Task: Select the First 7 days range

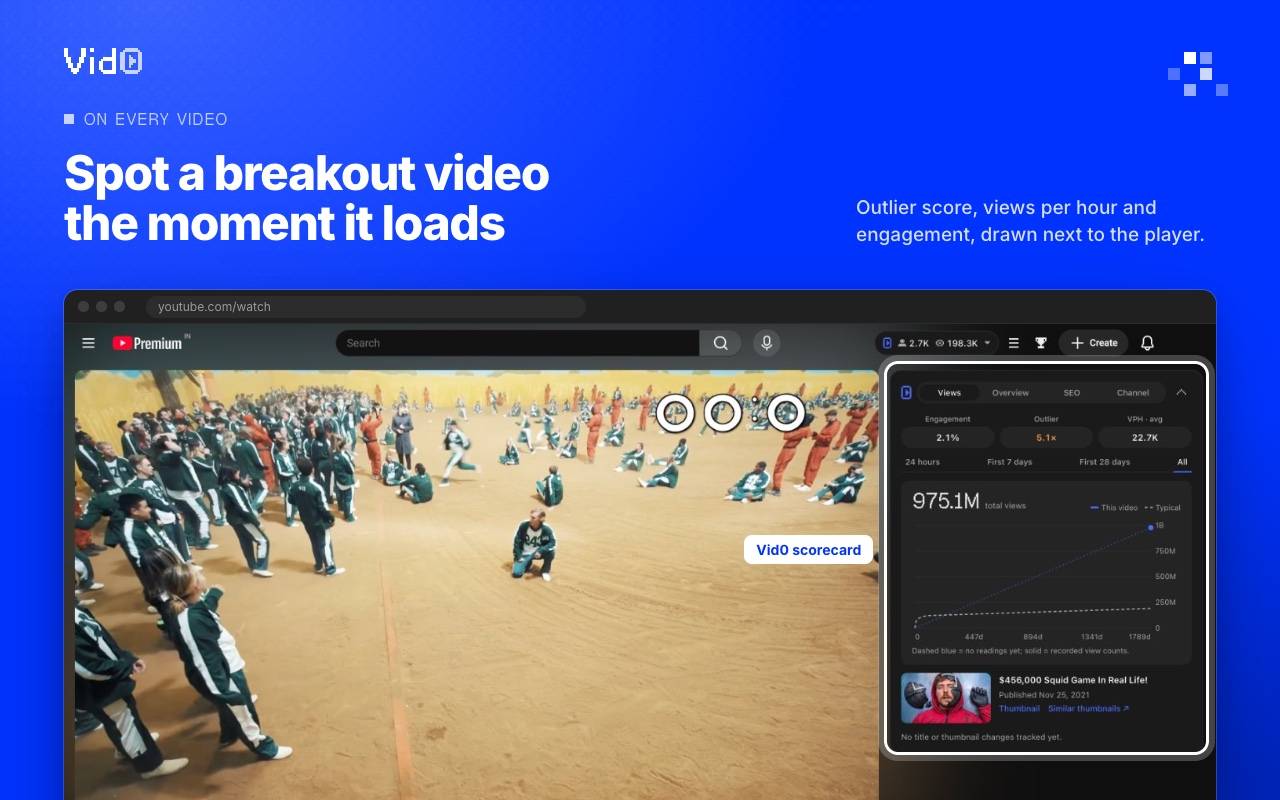Action: 1009,462
